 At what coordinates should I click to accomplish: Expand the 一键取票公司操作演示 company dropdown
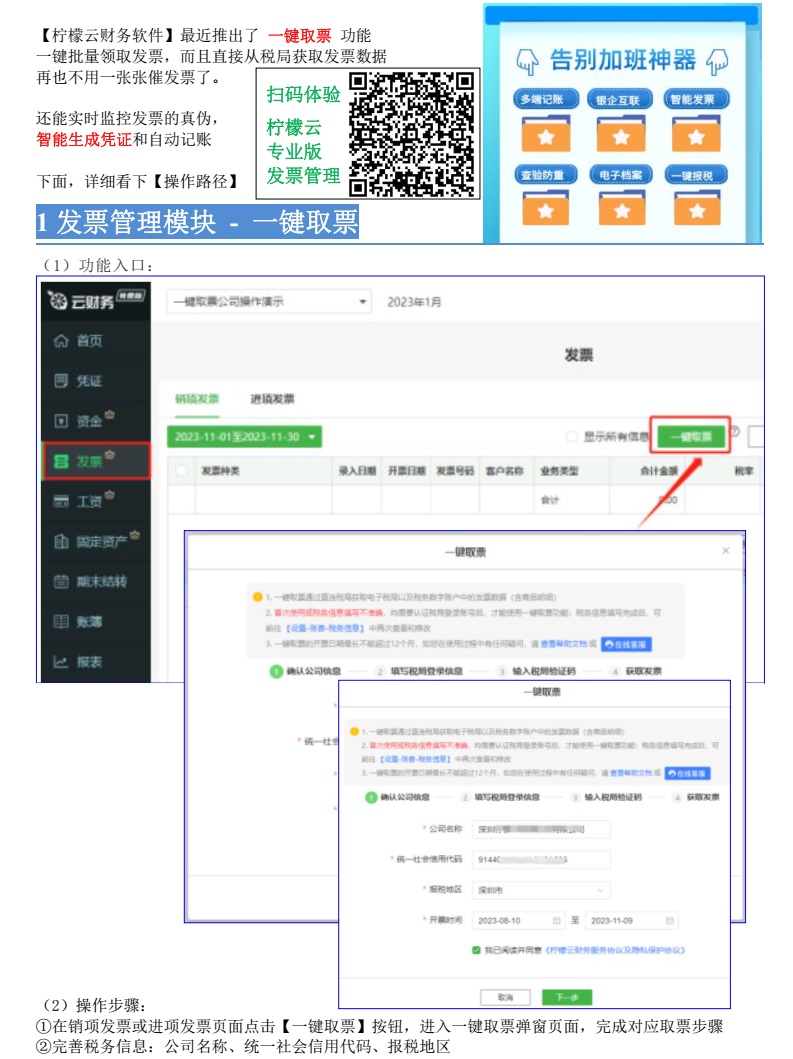268,302
